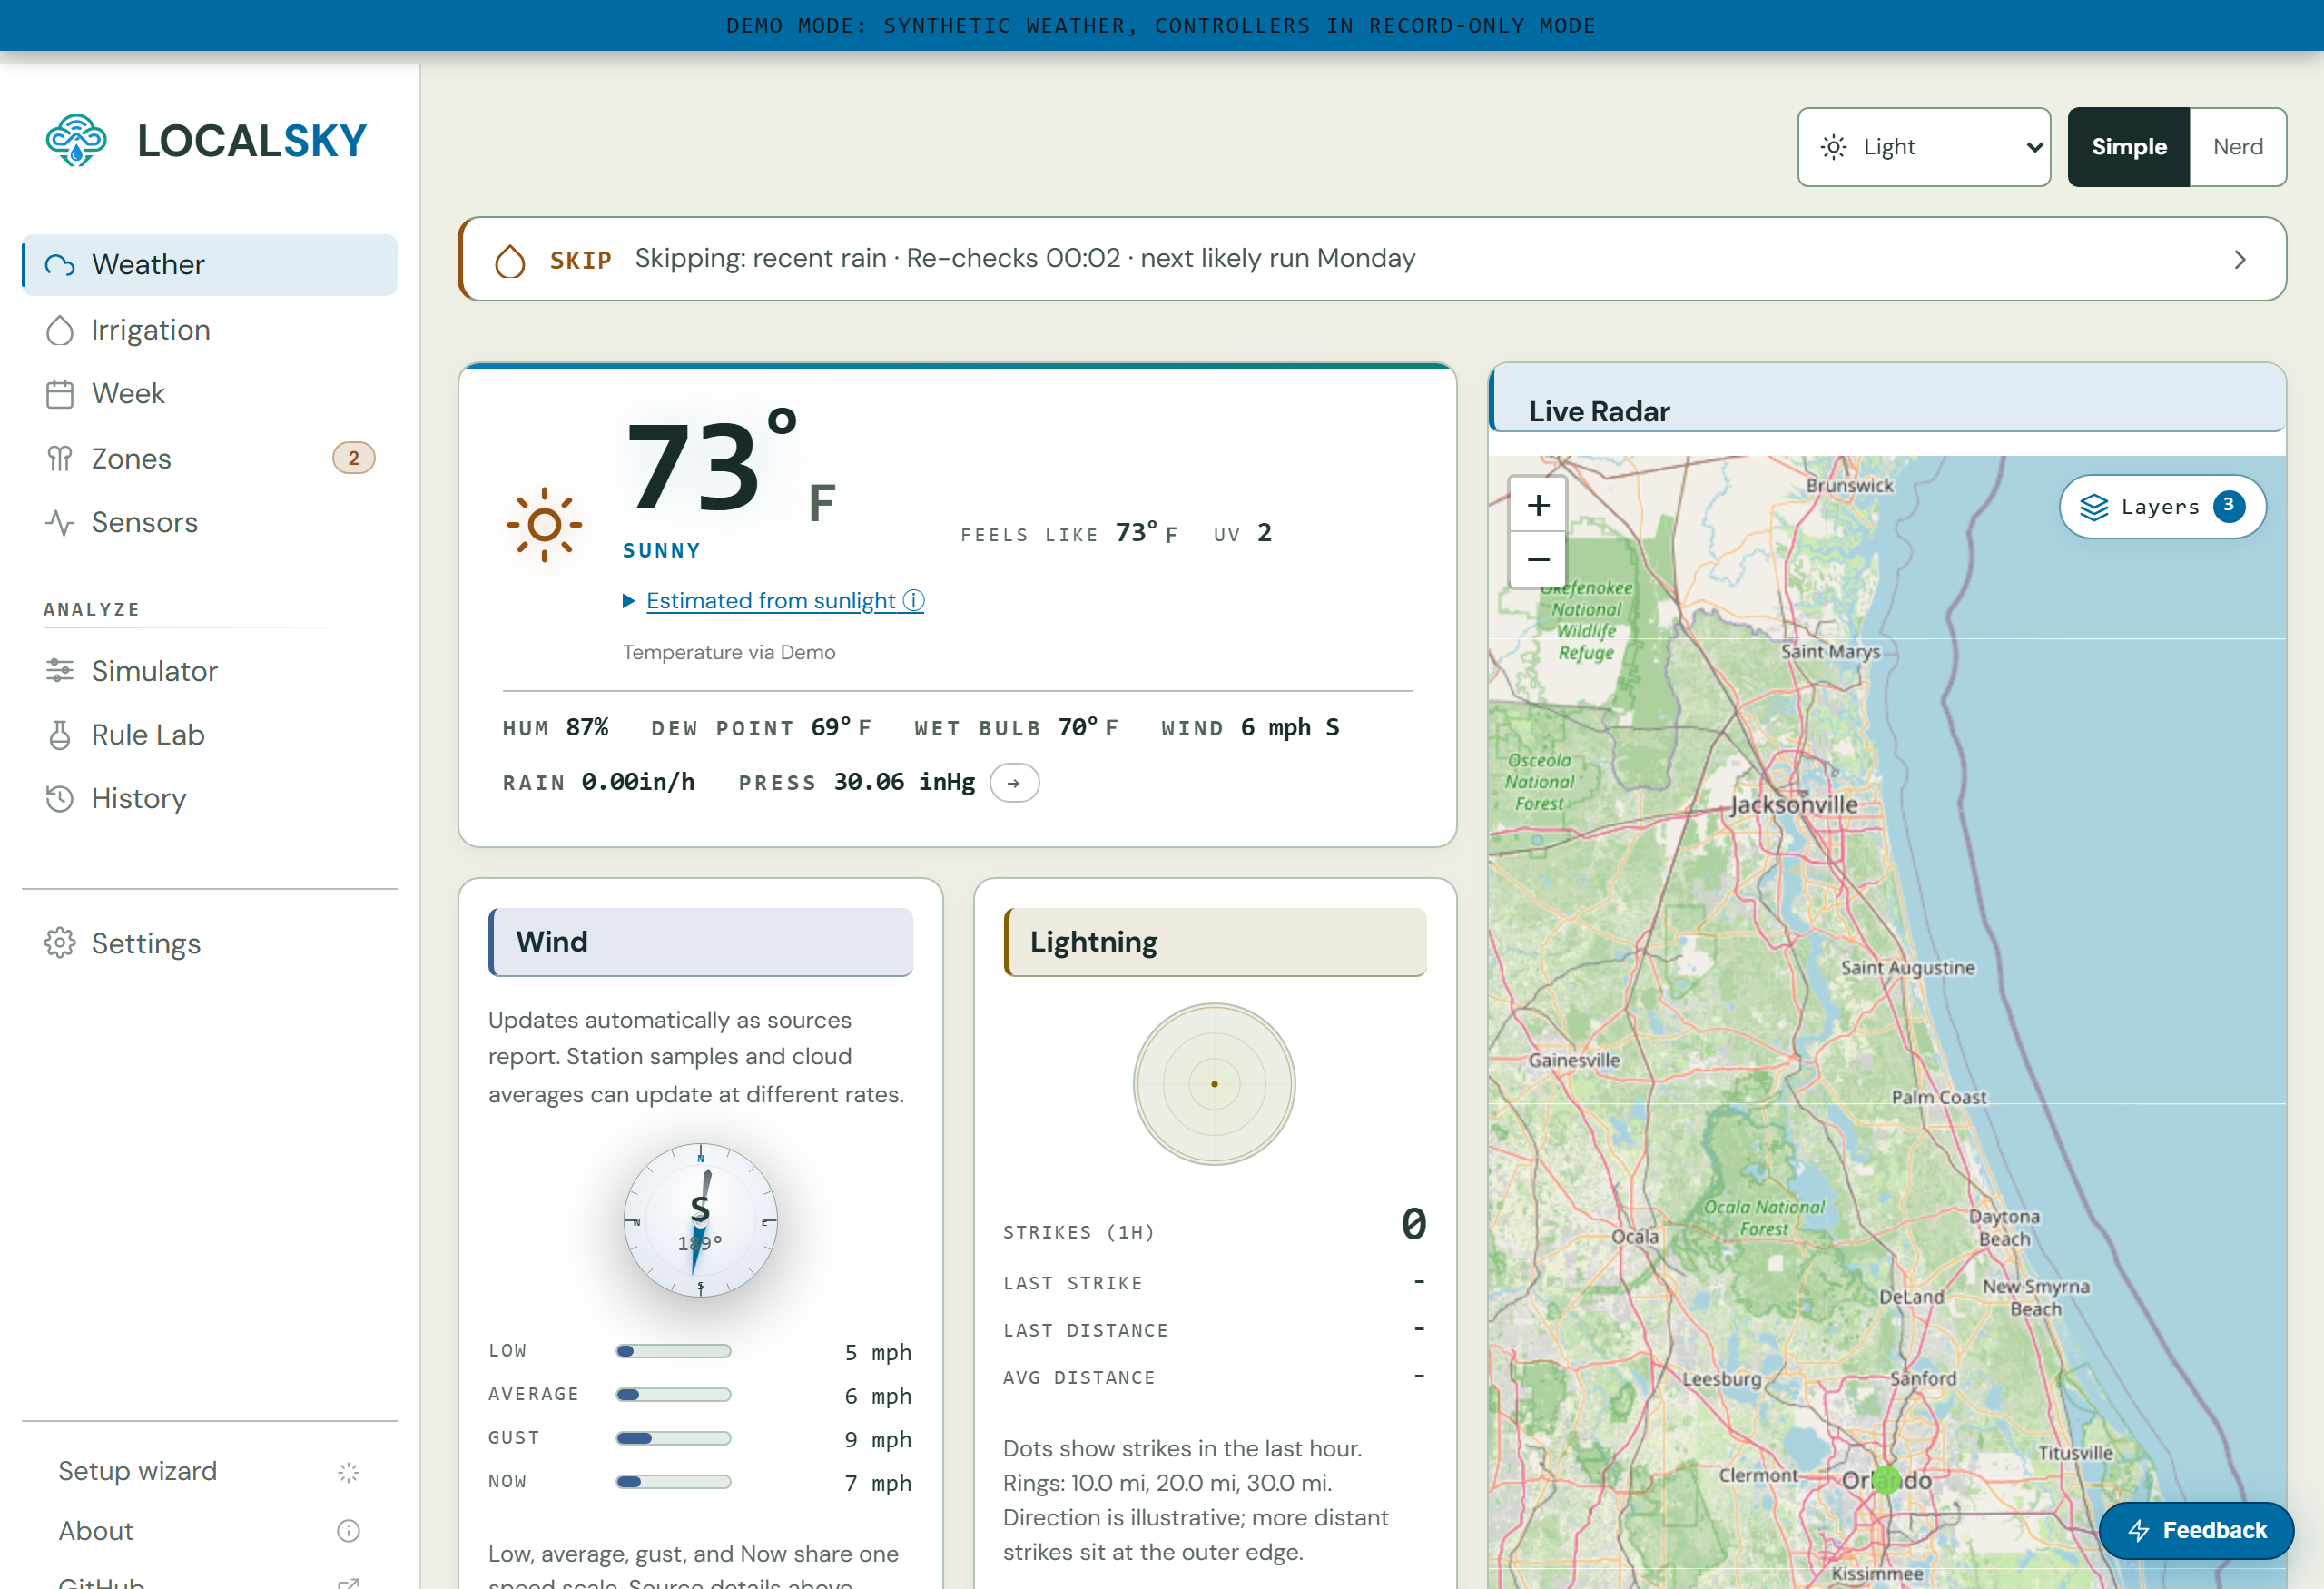Click the 'STRIKES (1H)' label
2324x1589 pixels.
pos(1079,1232)
